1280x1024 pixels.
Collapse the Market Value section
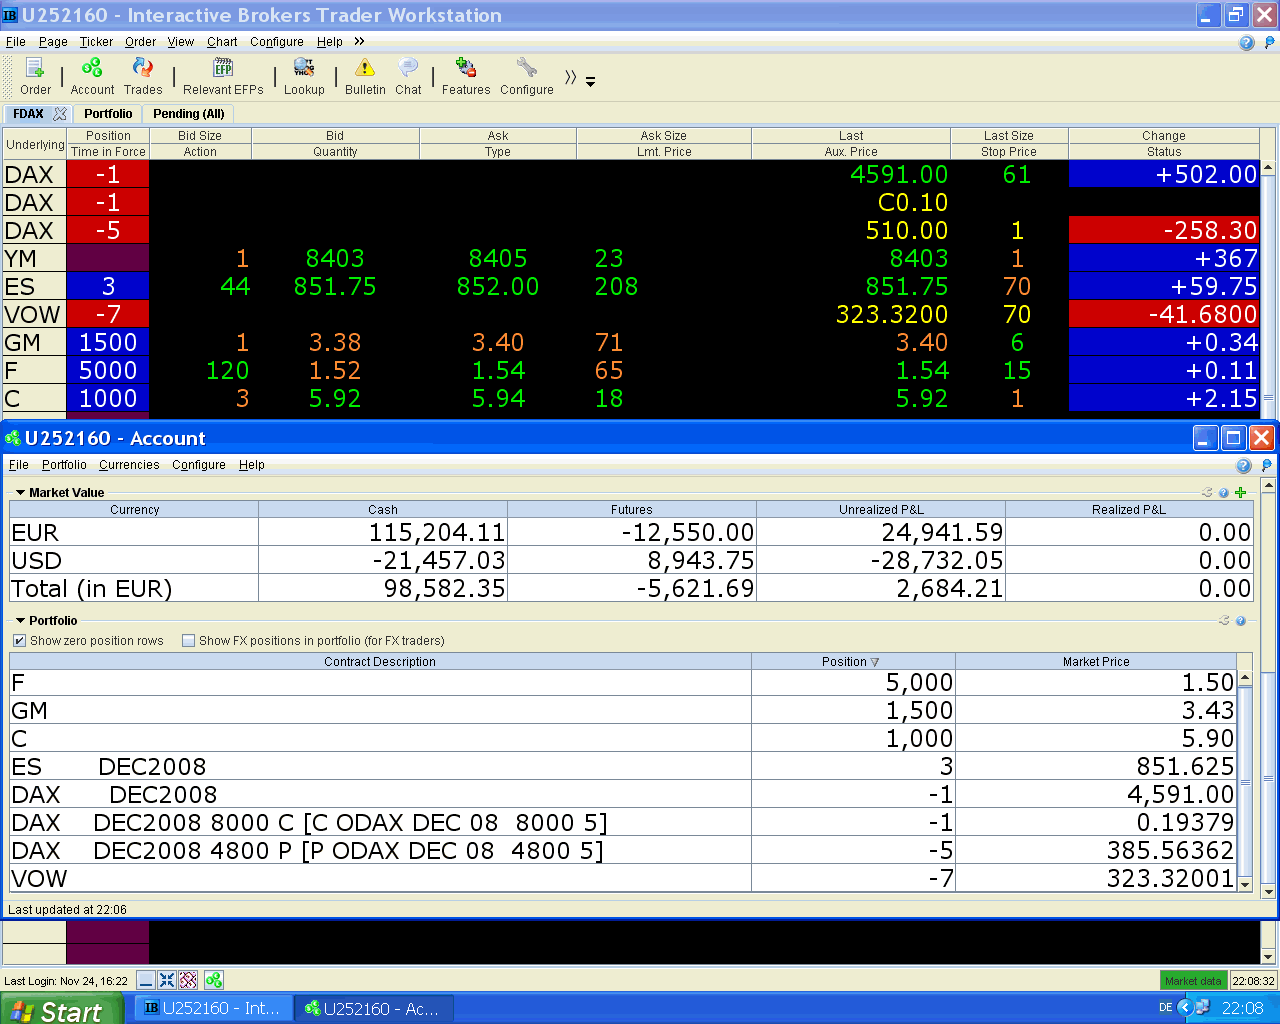20,493
